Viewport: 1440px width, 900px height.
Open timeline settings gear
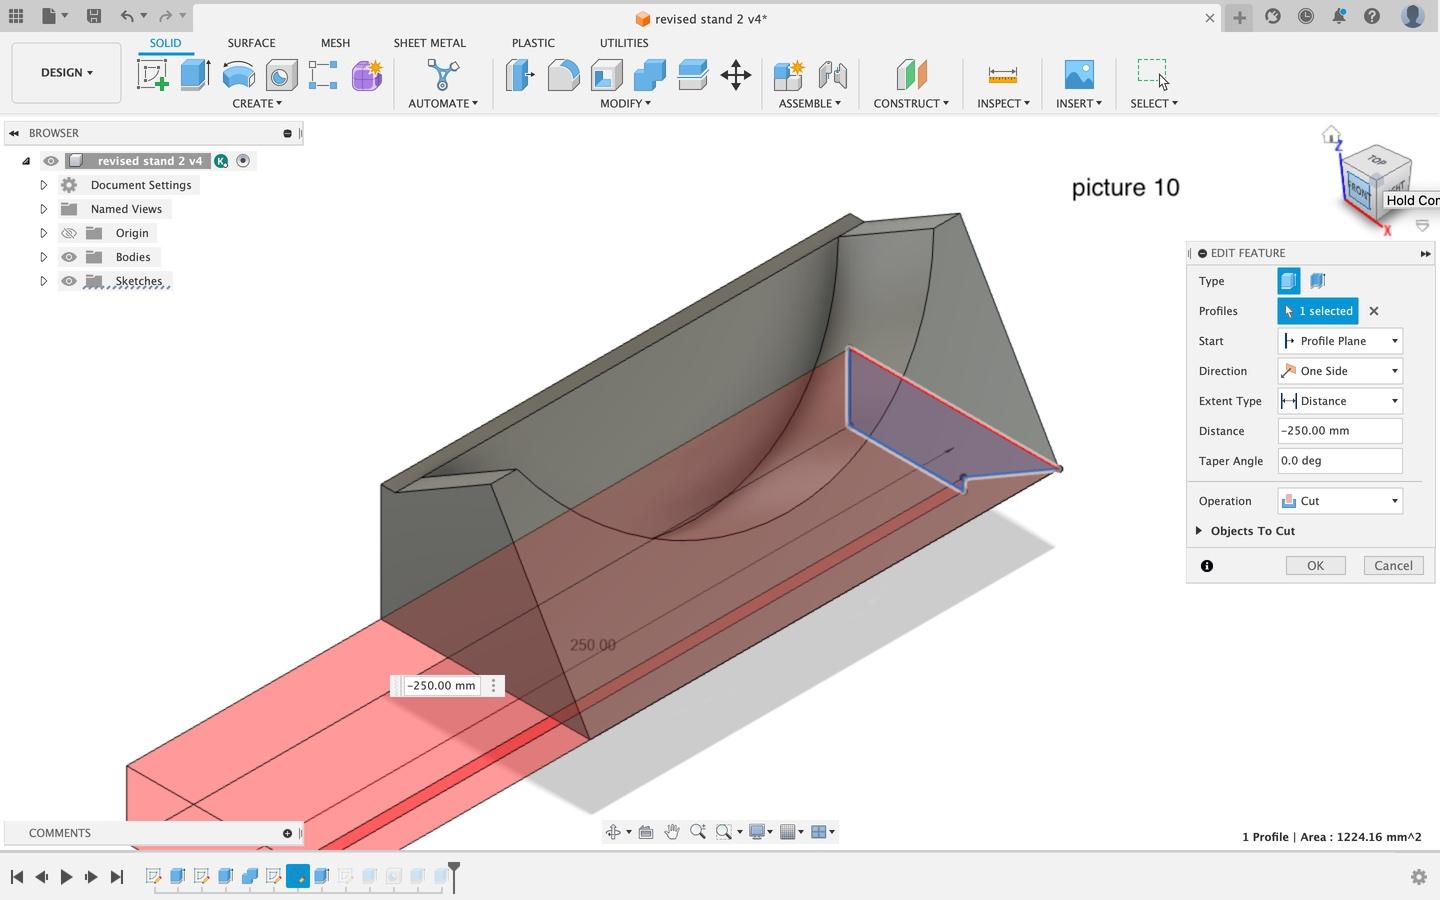[x=1418, y=877]
